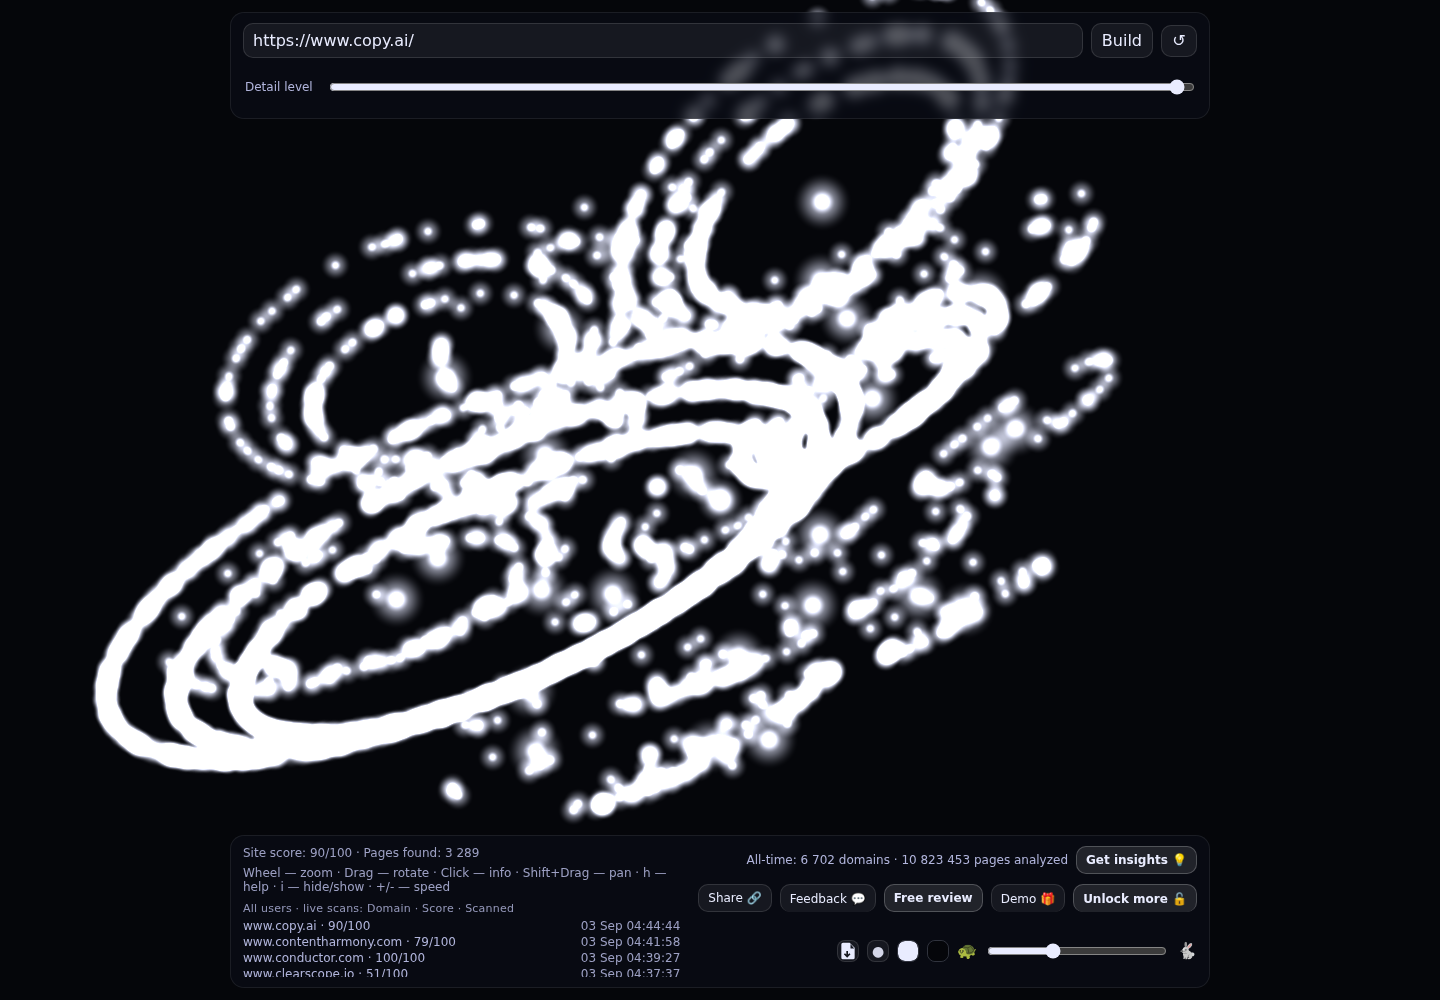
Task: Click the 03 Sep 04:41:58 timestamp
Action: [x=630, y=942]
